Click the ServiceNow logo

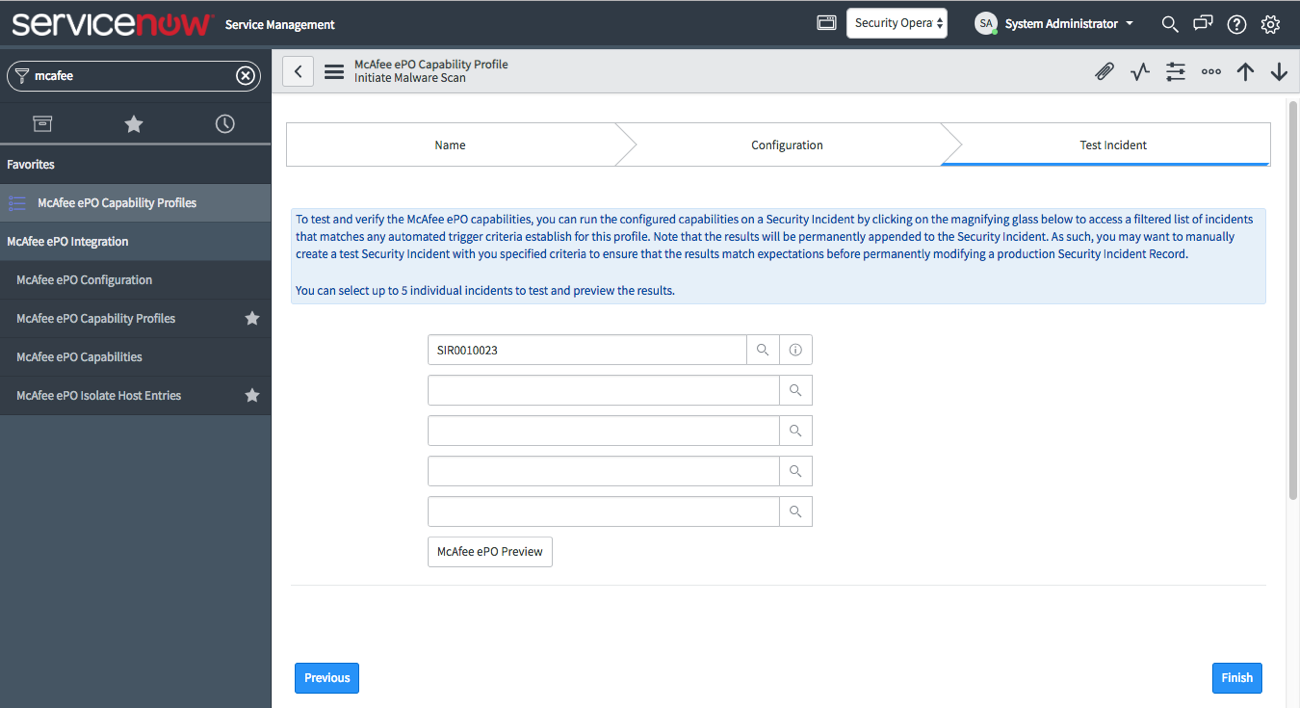click(112, 24)
